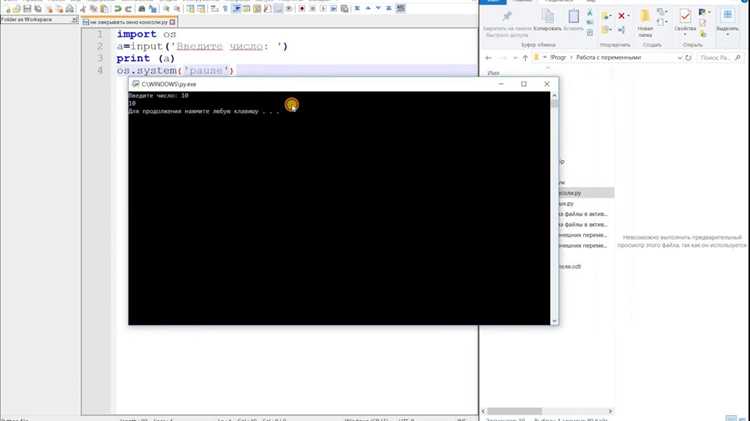Toggle Folder as Workspace toolbar button

click(278, 9)
